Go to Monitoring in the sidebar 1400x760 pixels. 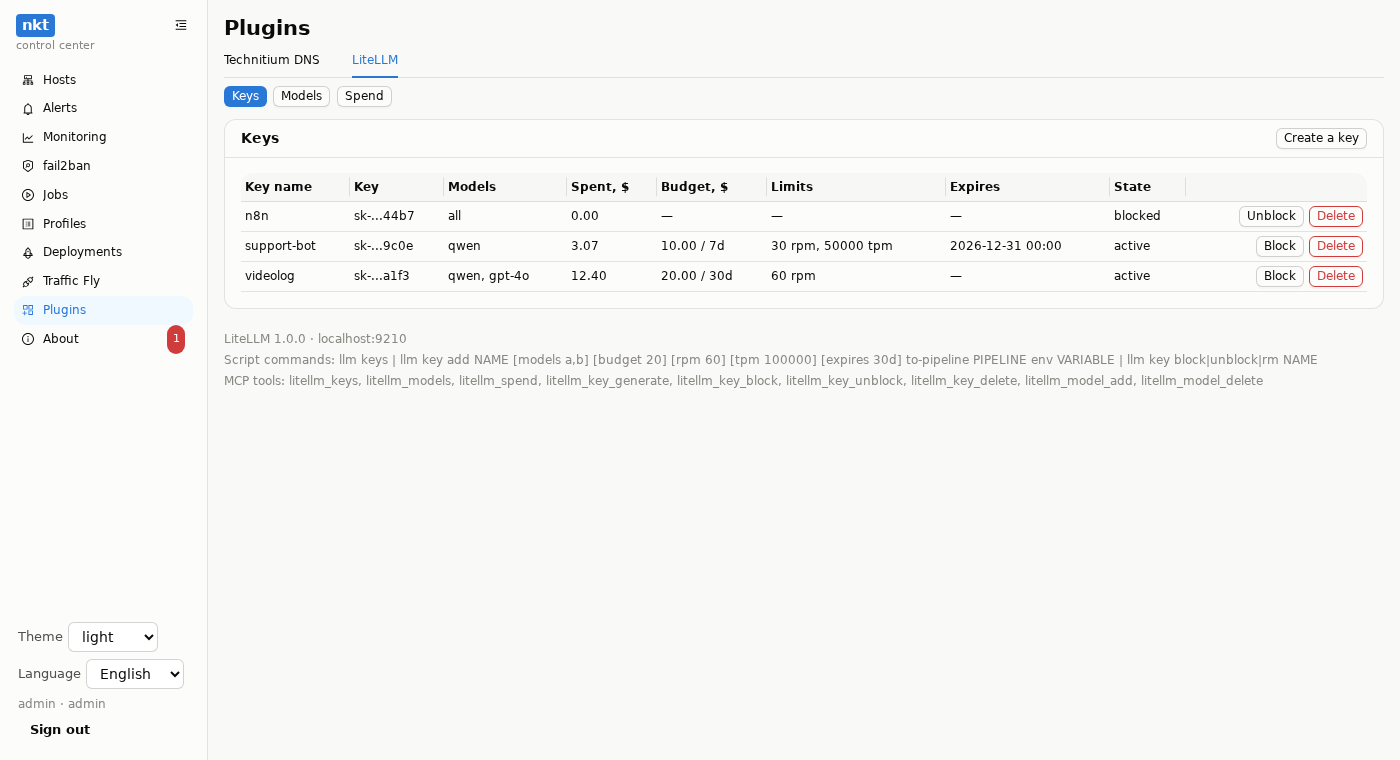point(104,137)
